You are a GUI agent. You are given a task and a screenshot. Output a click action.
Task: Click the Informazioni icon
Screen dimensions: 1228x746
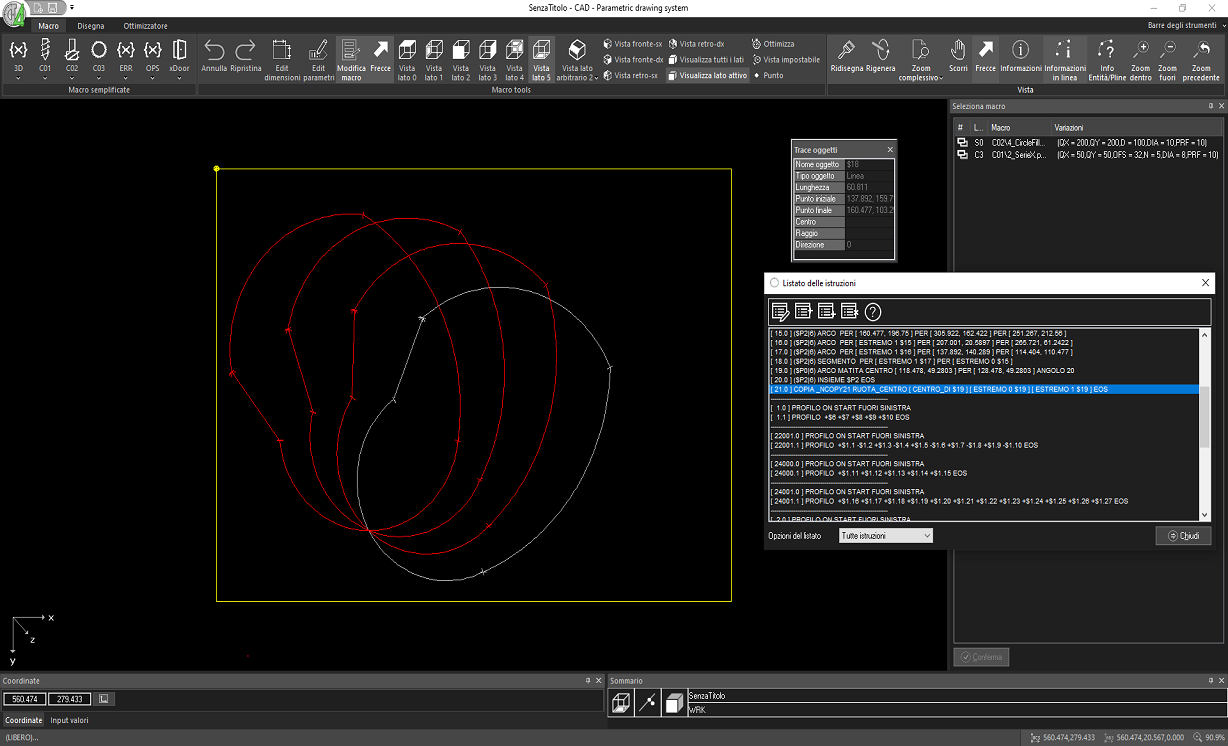pos(1021,50)
